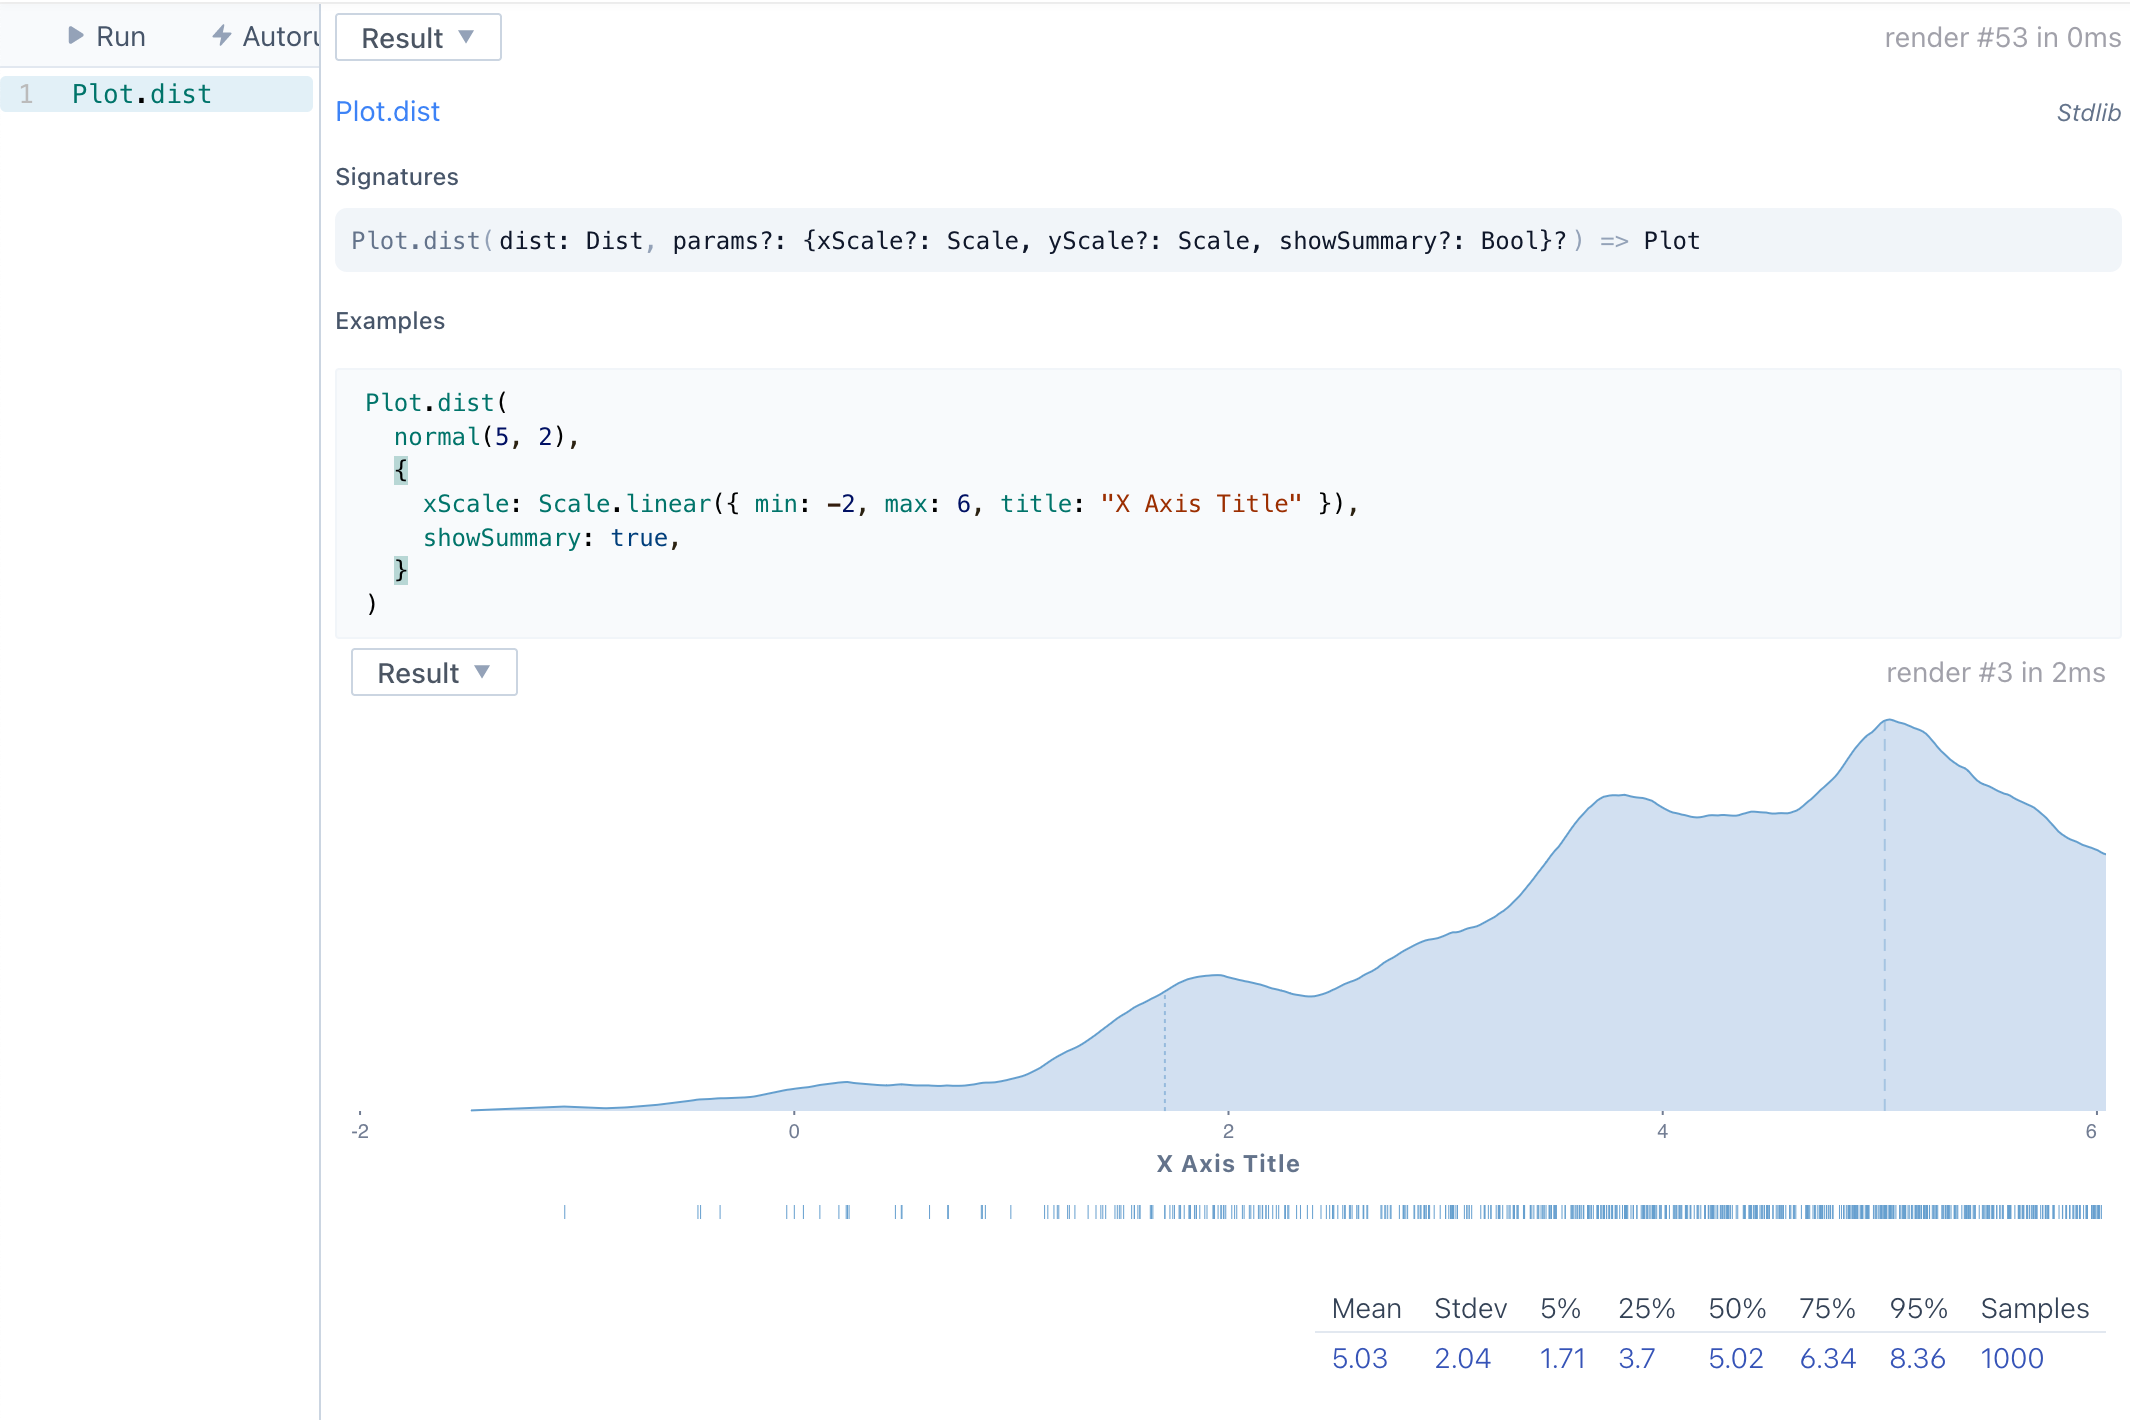The height and width of the screenshot is (1420, 2130).
Task: Open the top Result dropdown
Action: click(417, 38)
